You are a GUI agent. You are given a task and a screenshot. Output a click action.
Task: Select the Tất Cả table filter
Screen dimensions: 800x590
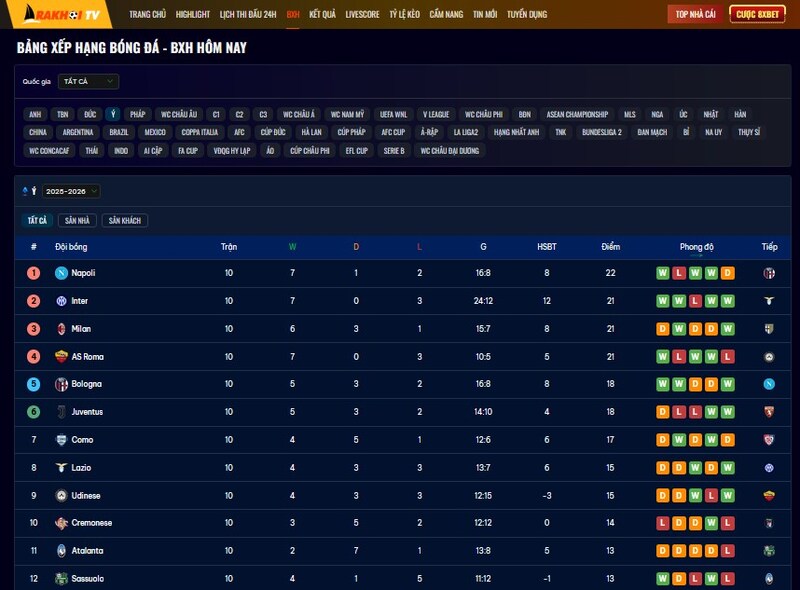(x=37, y=220)
